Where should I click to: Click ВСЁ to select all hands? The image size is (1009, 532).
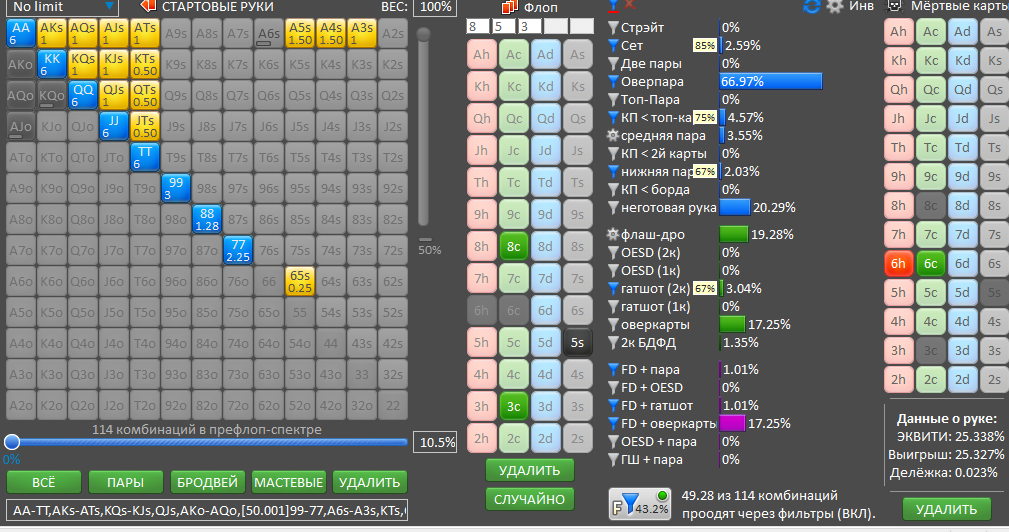click(x=44, y=482)
